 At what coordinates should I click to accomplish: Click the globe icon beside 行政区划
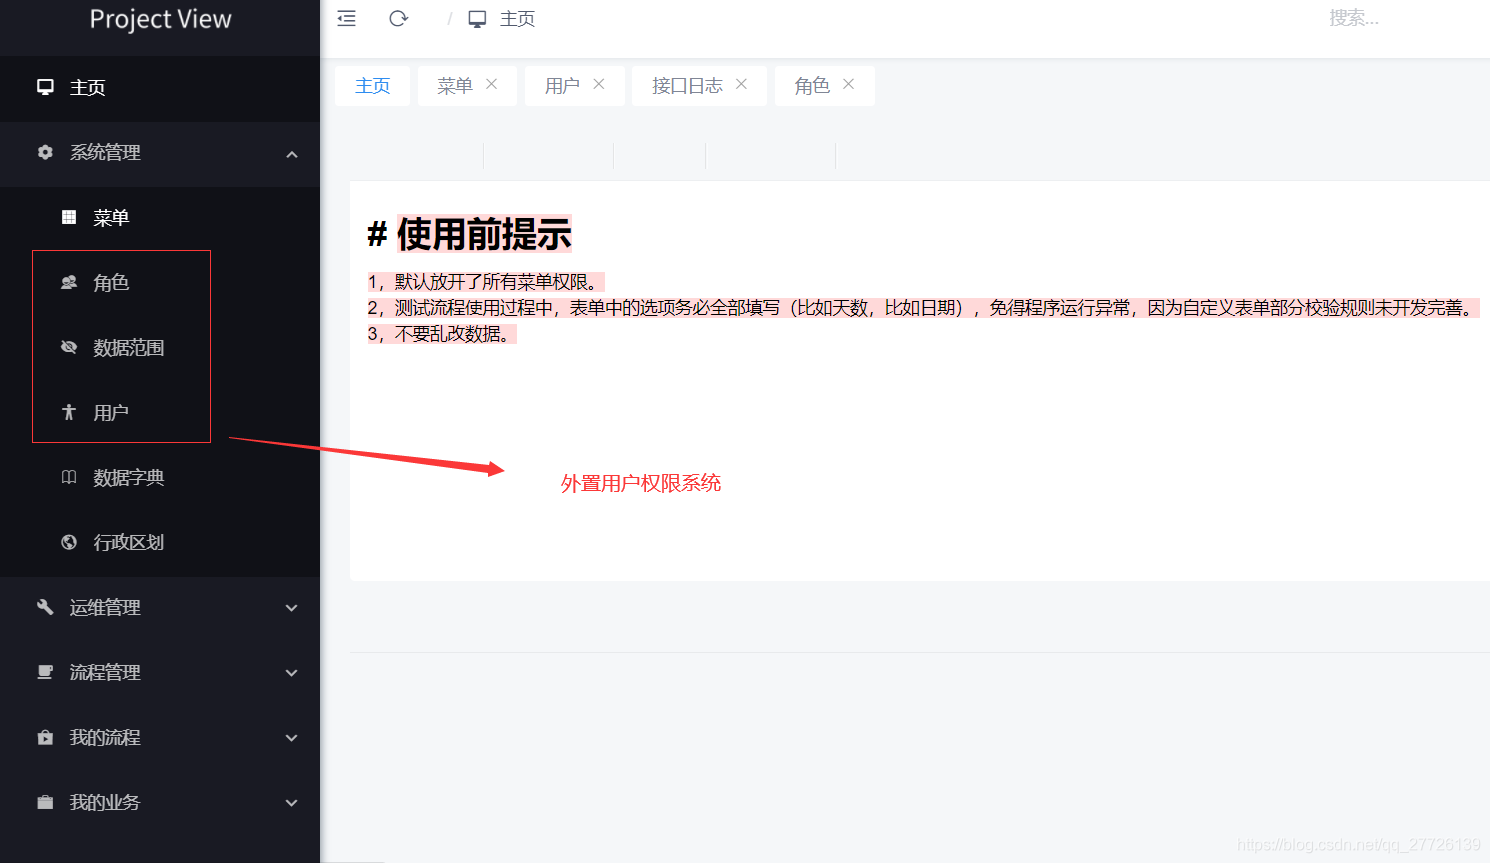tap(69, 542)
